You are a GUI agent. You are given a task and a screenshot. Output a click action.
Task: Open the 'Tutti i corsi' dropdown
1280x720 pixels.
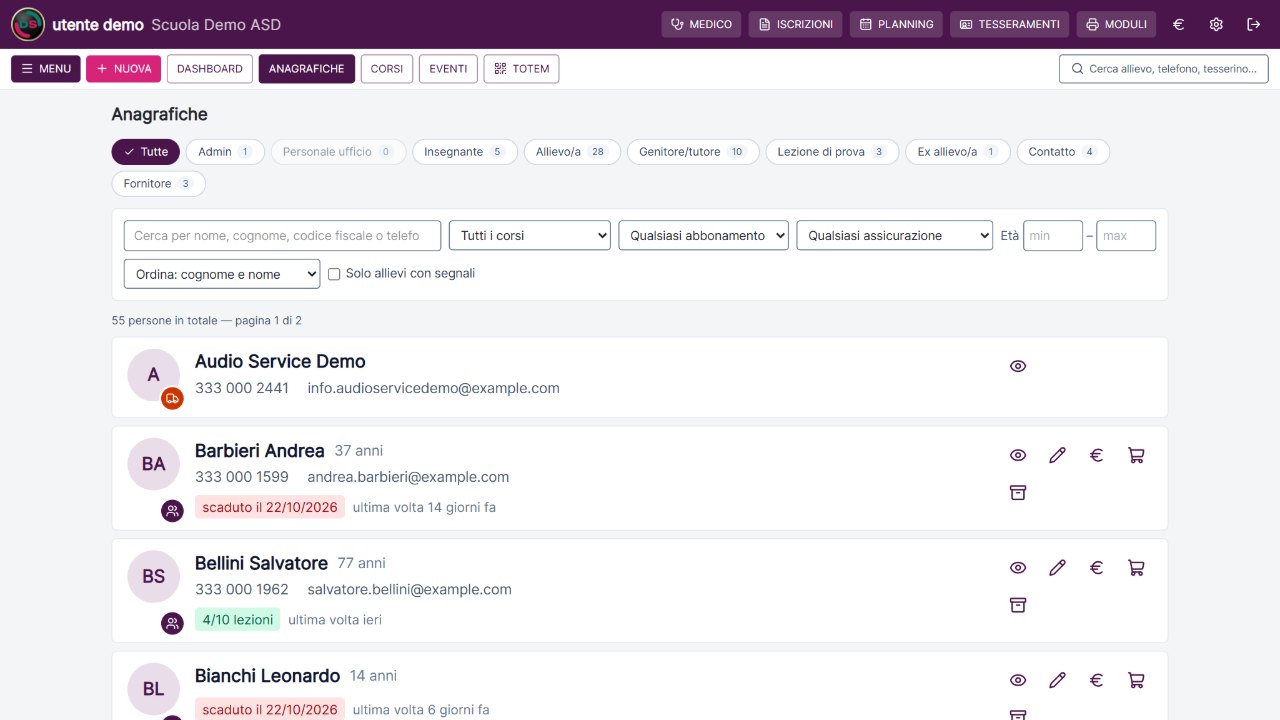(x=530, y=236)
